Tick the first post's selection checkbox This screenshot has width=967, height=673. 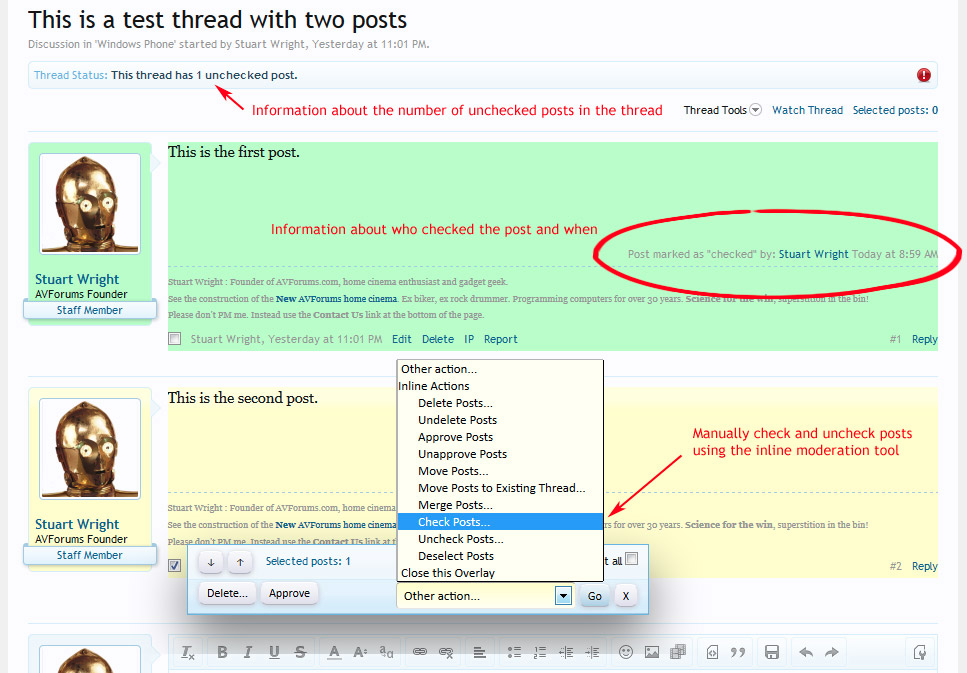tap(175, 339)
